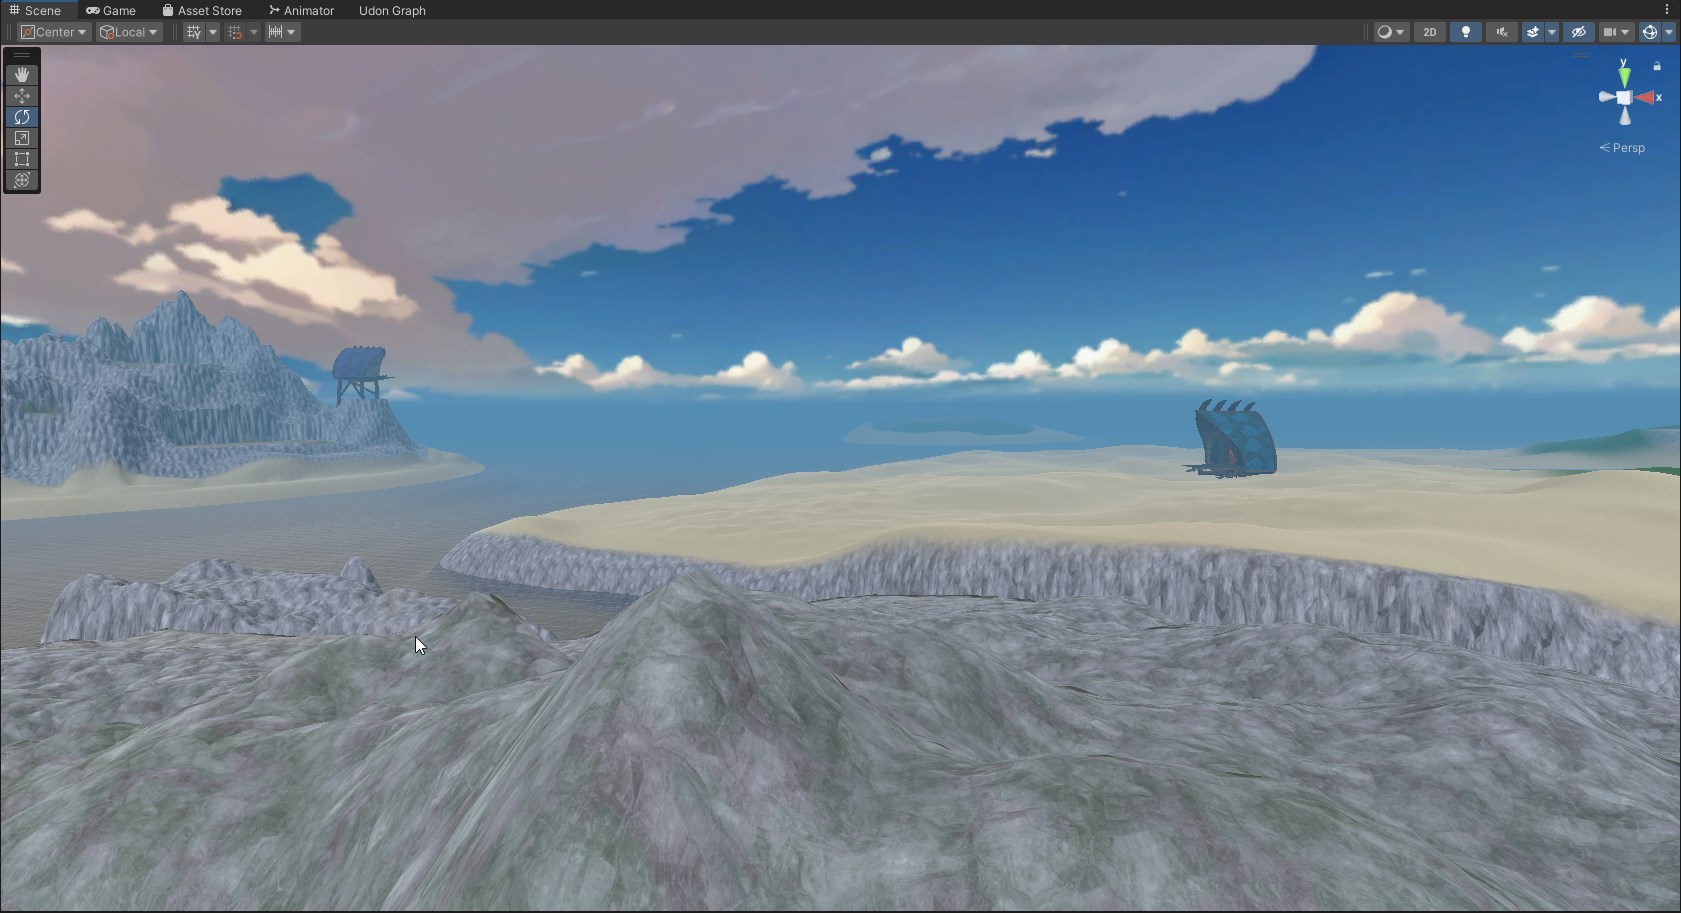1681x913 pixels.
Task: Click the grid visibility icon
Action: [194, 32]
